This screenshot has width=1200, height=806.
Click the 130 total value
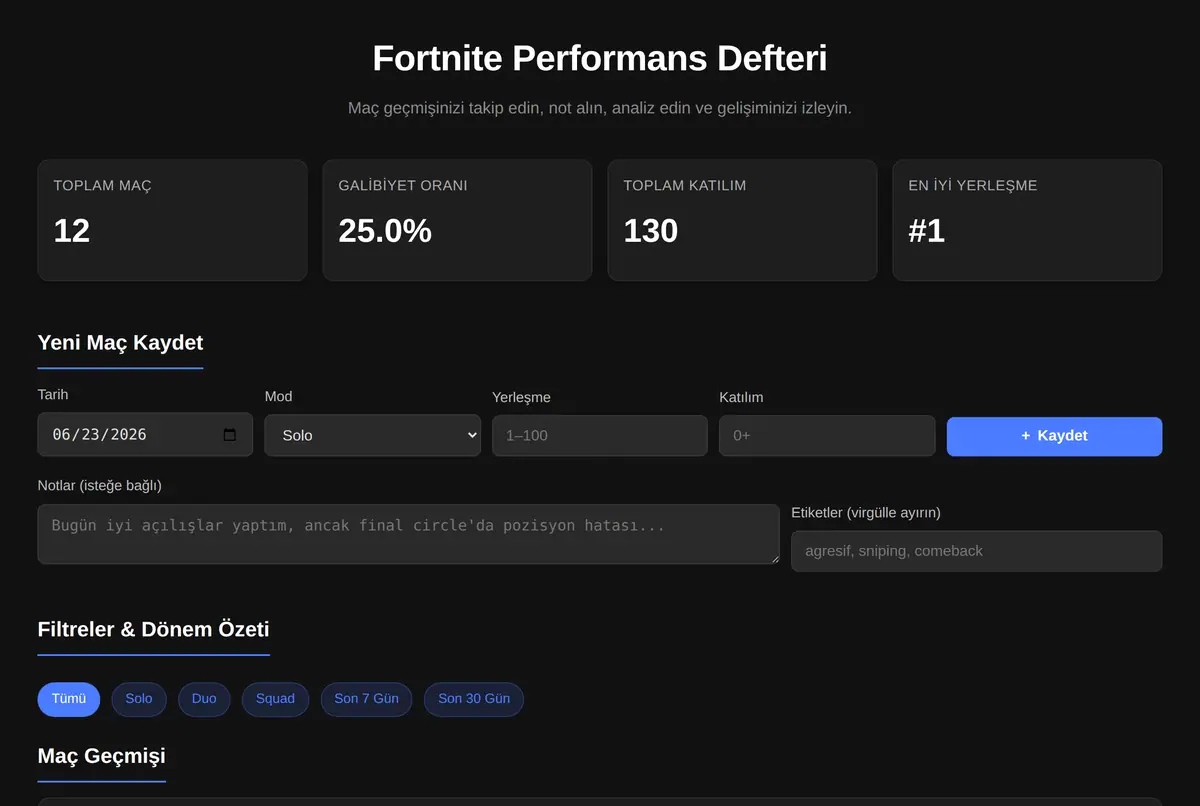coord(651,231)
